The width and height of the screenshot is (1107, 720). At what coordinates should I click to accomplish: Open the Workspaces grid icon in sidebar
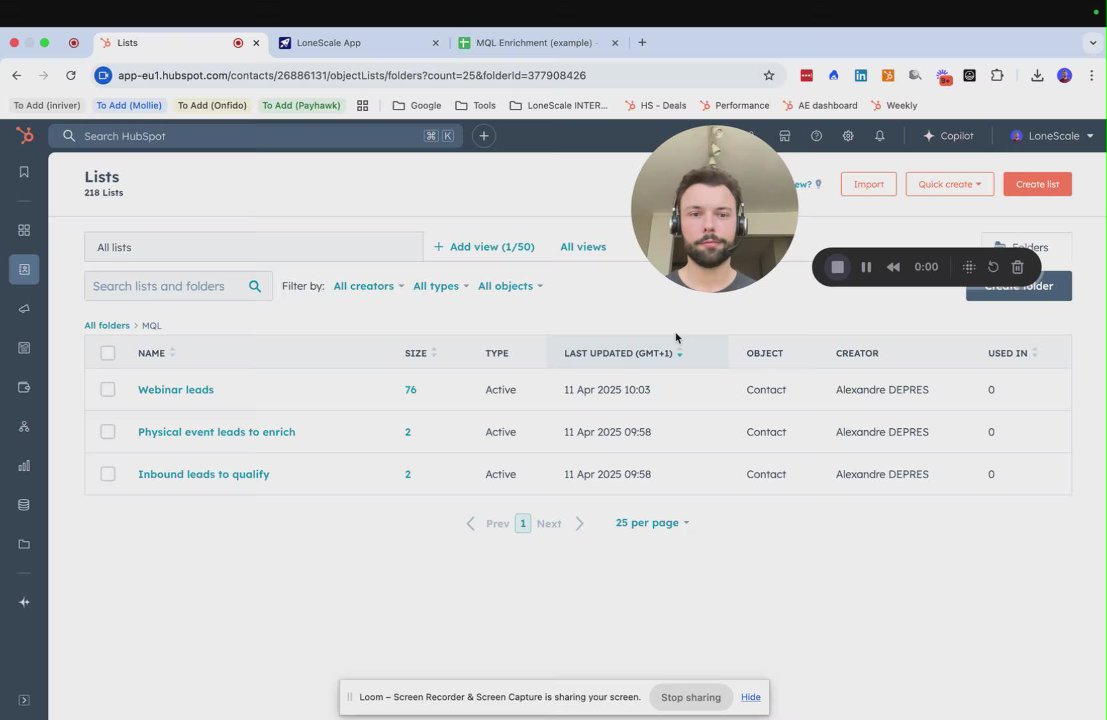point(24,230)
